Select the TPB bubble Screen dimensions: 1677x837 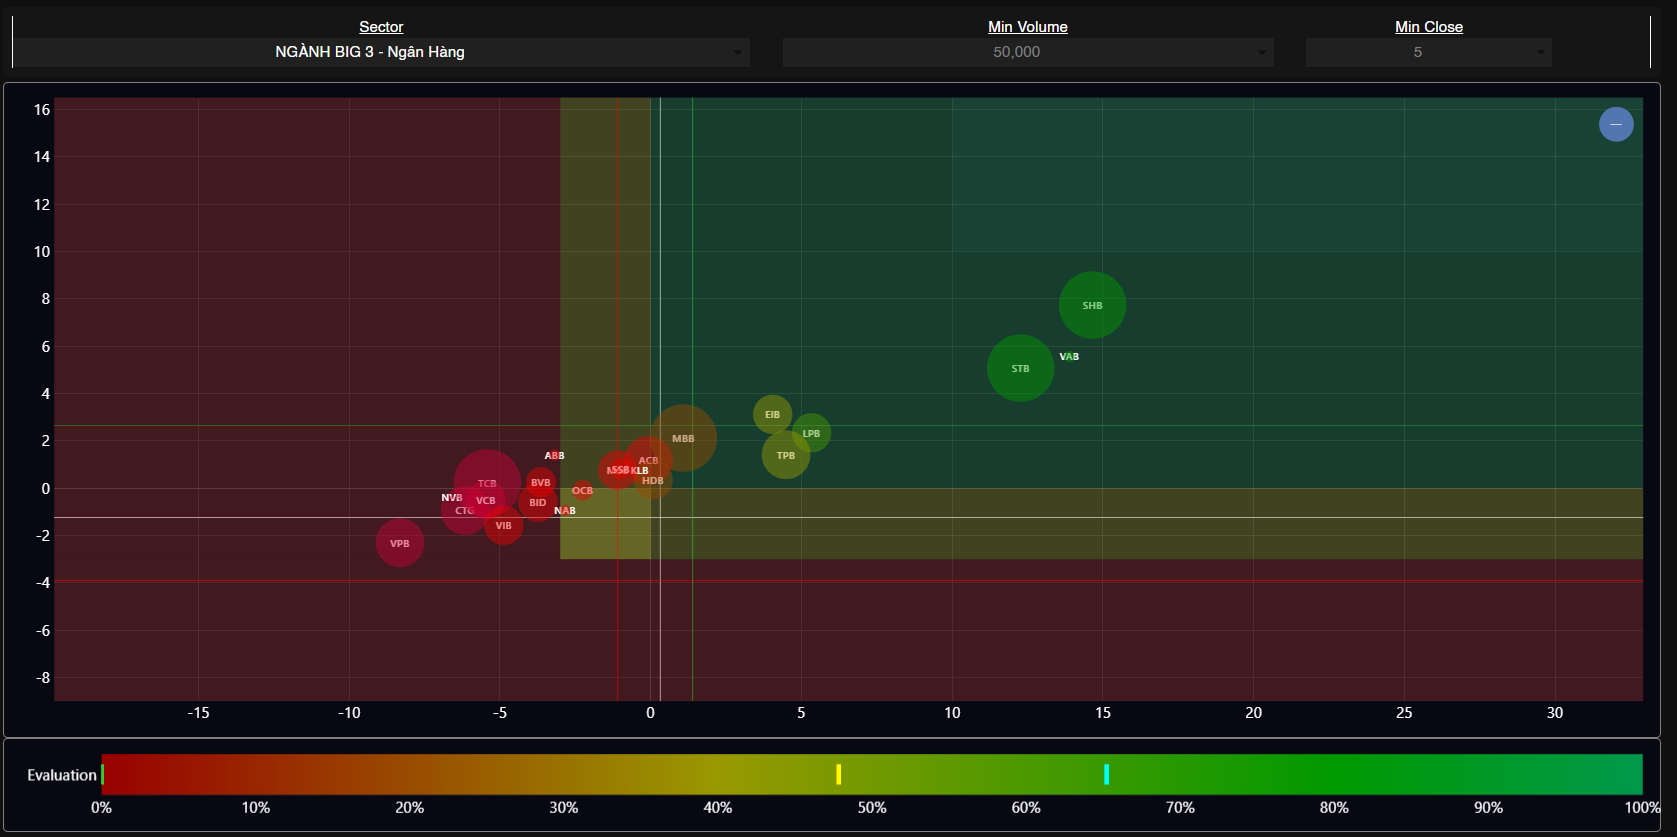[785, 456]
